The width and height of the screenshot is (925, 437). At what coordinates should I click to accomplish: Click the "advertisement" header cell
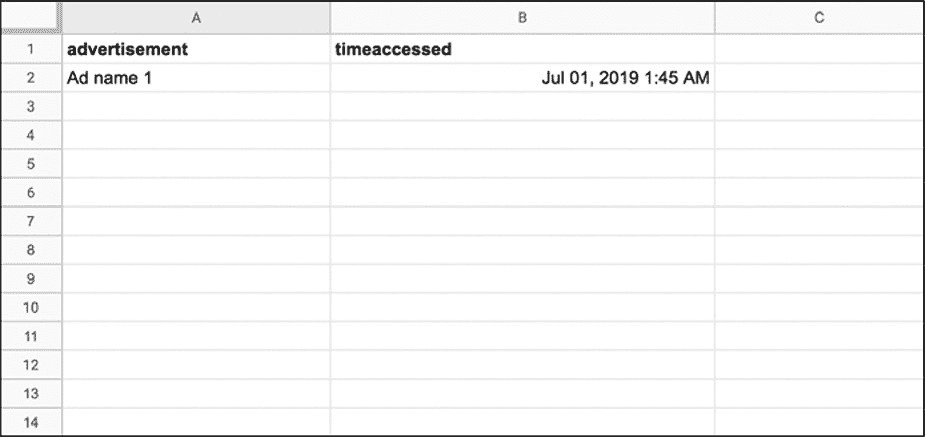(x=196, y=49)
